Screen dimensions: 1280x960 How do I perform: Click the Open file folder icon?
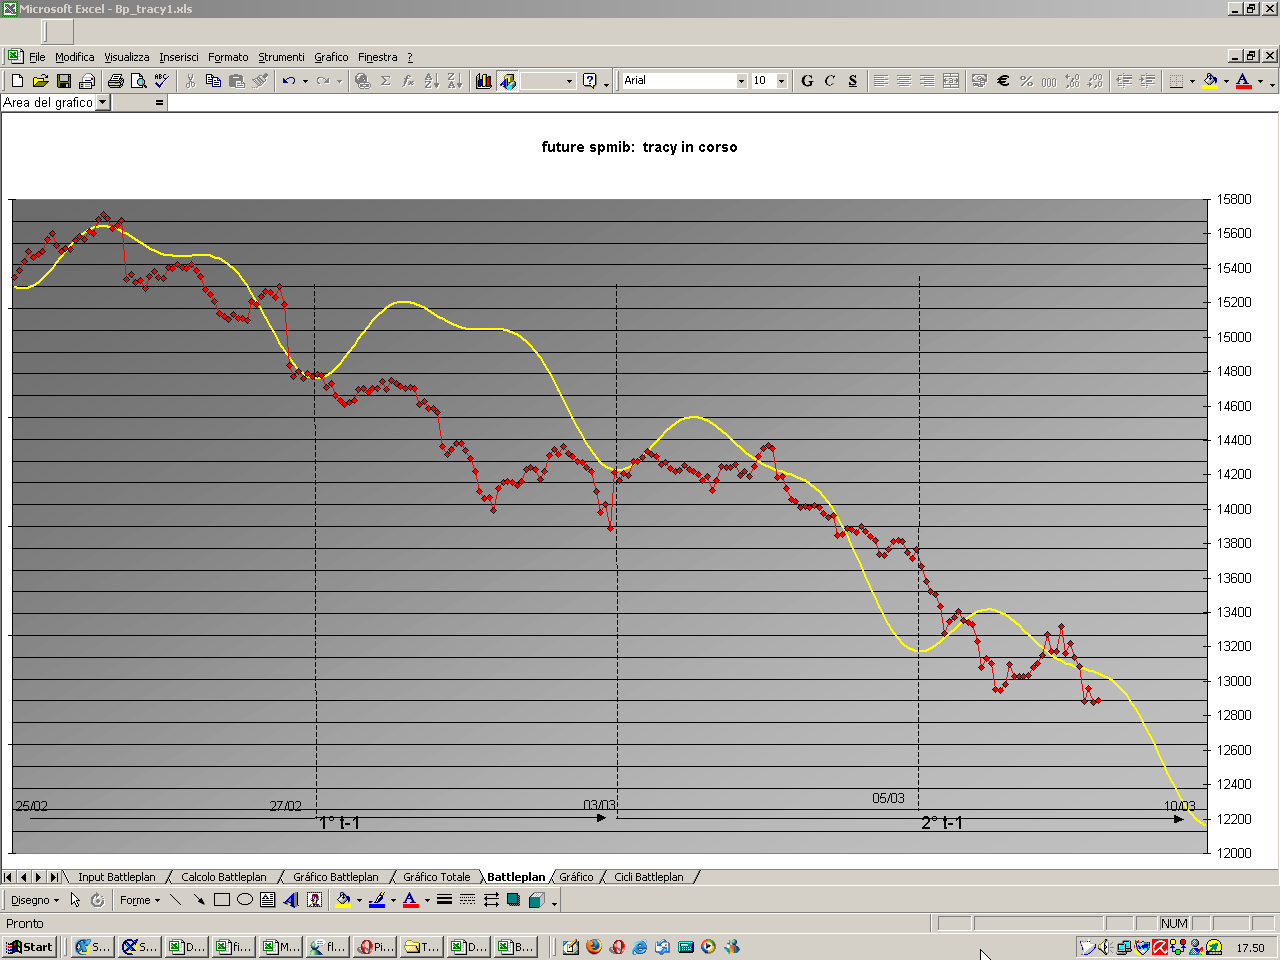point(40,81)
